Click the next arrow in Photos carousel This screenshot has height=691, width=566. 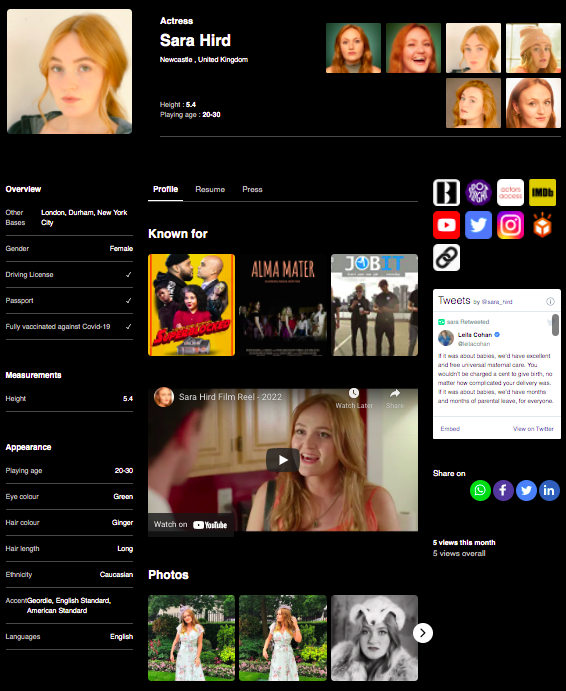pyautogui.click(x=423, y=633)
